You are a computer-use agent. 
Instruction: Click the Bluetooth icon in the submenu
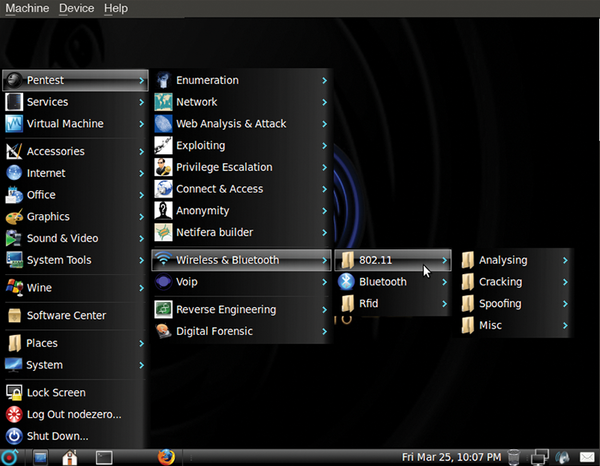(346, 282)
